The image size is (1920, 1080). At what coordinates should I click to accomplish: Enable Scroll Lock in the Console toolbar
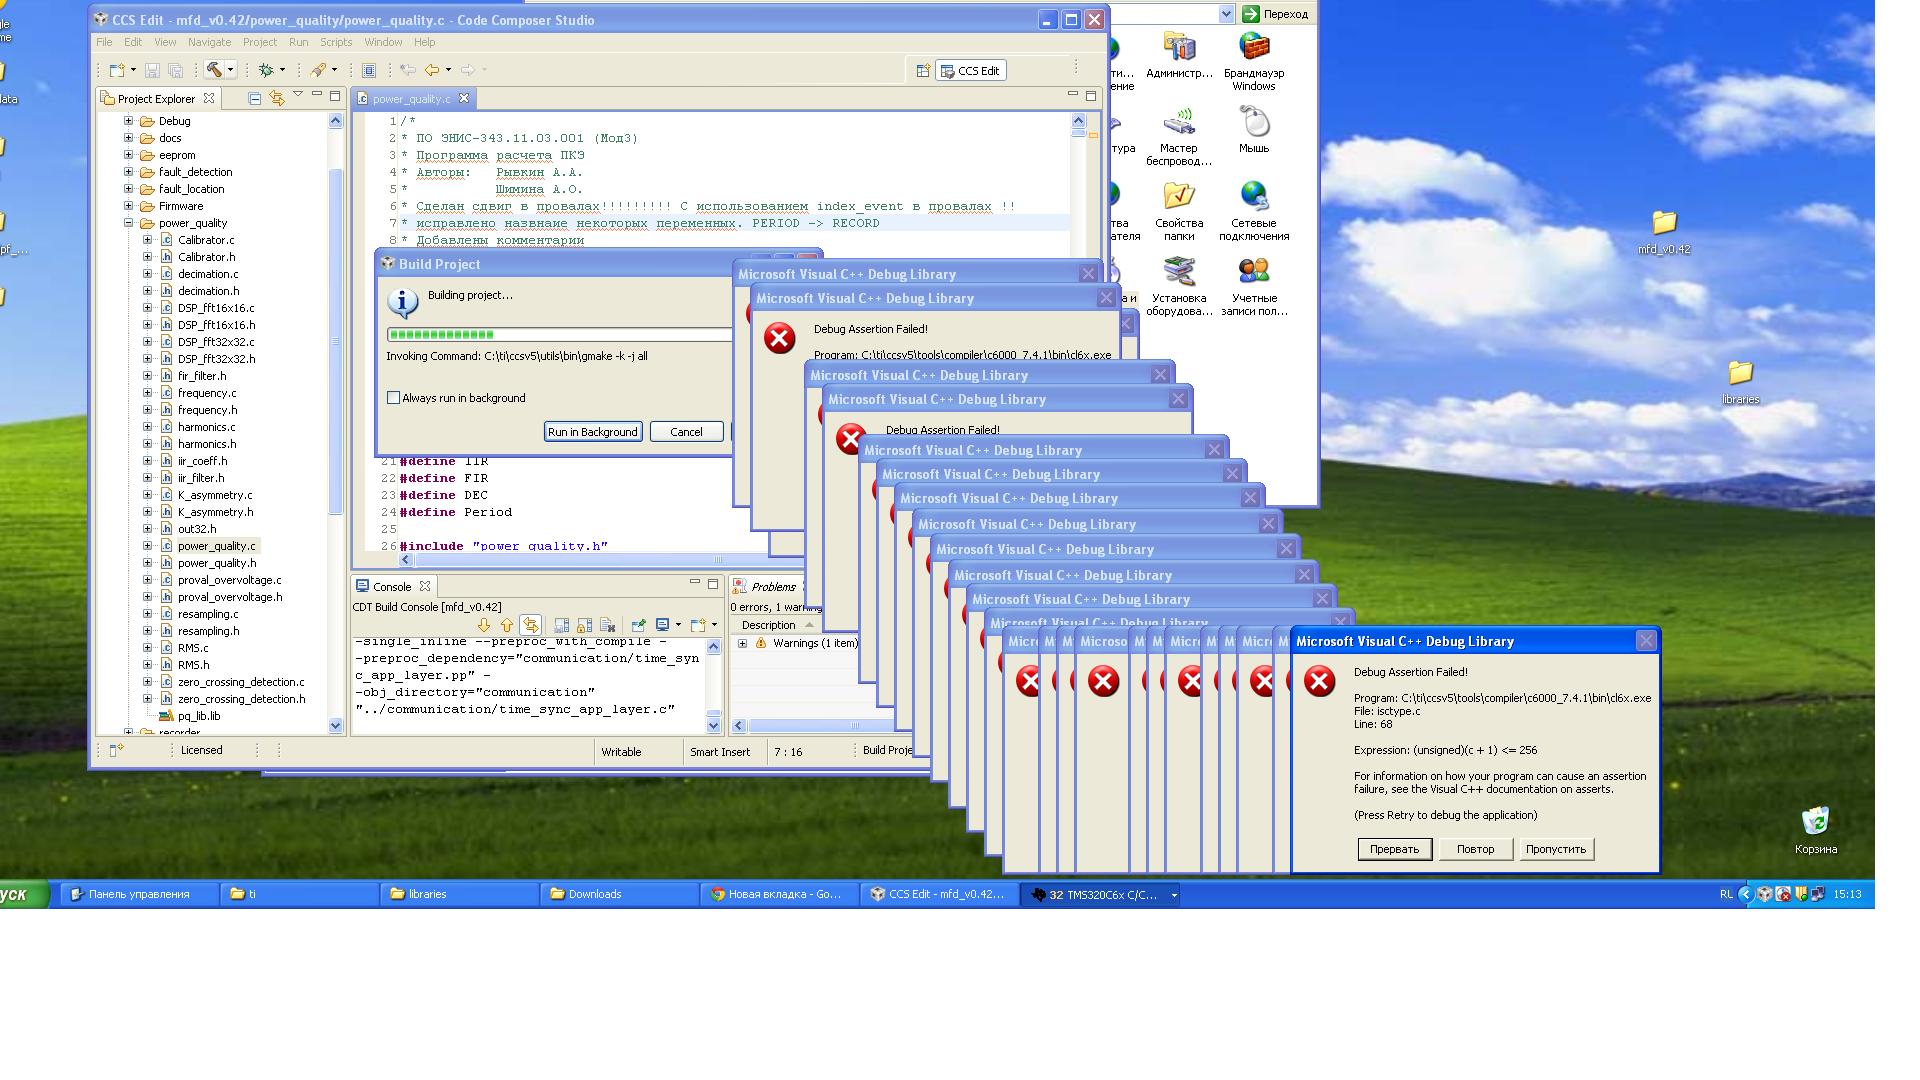[585, 624]
